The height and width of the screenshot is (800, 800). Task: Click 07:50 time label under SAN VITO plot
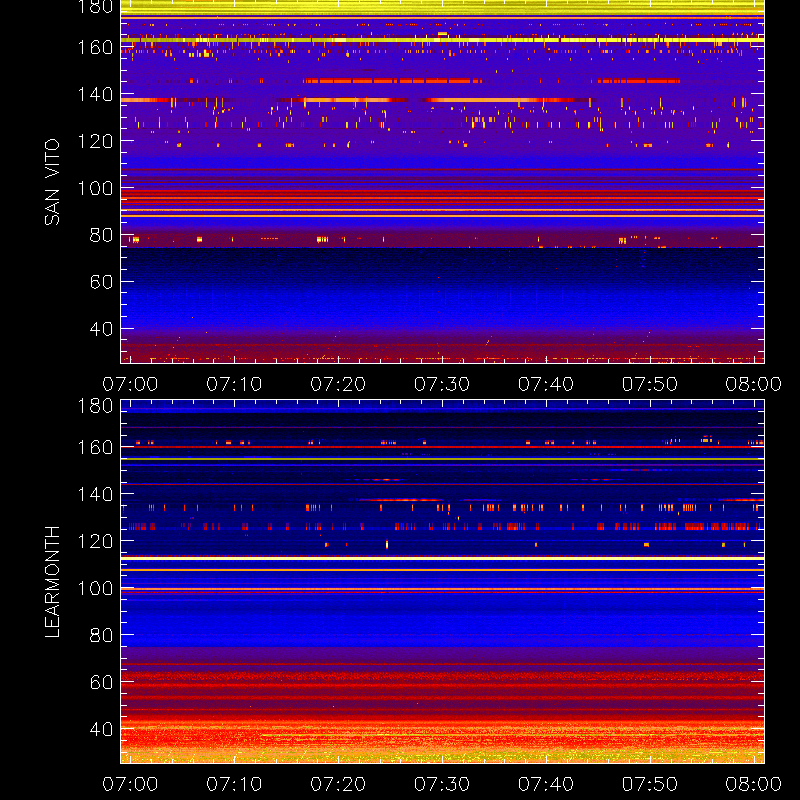649,384
